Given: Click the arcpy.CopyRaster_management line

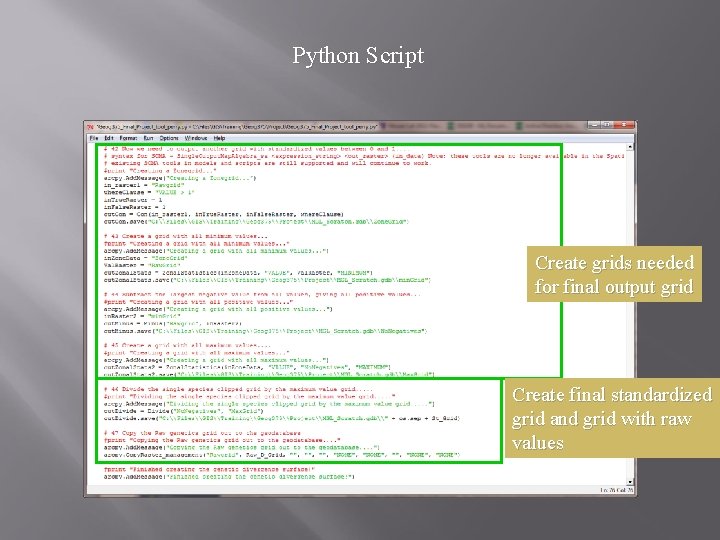Looking at the screenshot, I should click(282, 455).
